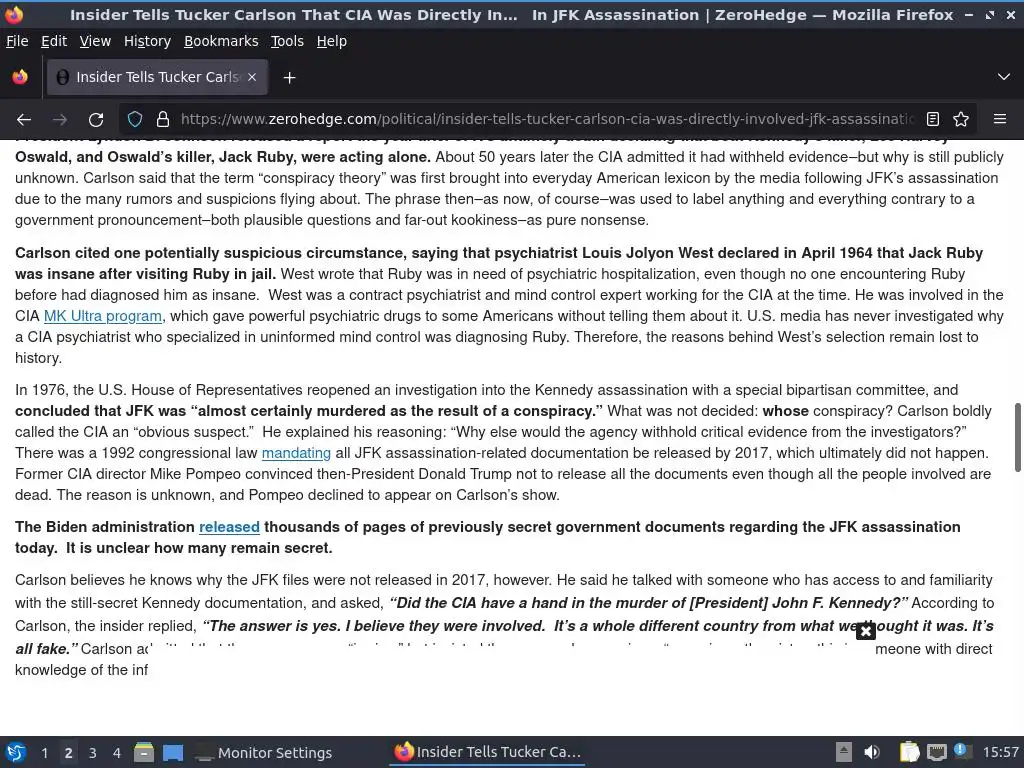Open the mandating hyperlink
The width and height of the screenshot is (1024, 768).
tap(296, 453)
